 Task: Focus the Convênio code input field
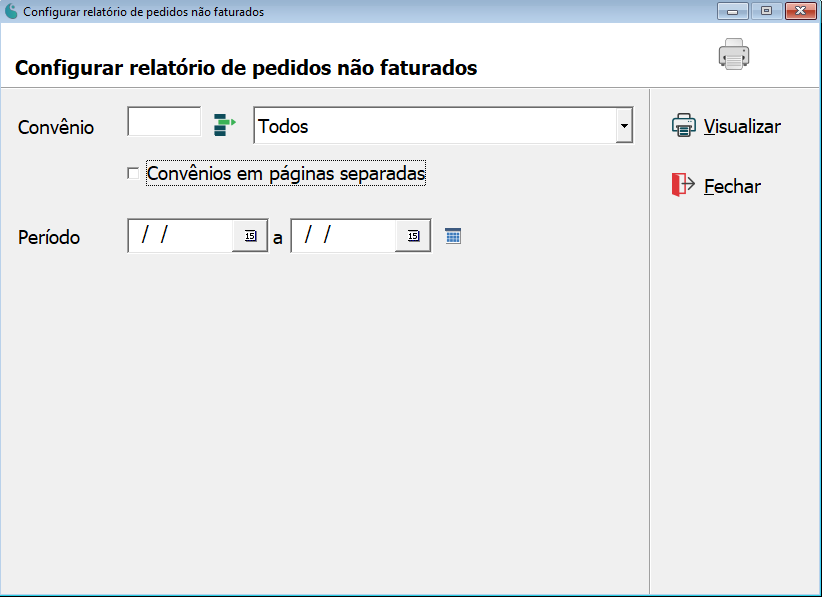164,121
